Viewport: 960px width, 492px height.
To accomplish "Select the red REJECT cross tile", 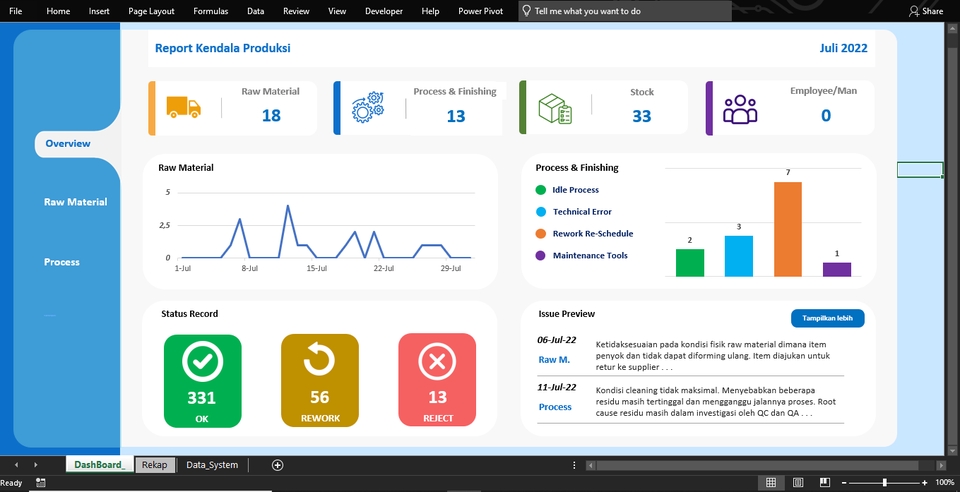I will [437, 380].
